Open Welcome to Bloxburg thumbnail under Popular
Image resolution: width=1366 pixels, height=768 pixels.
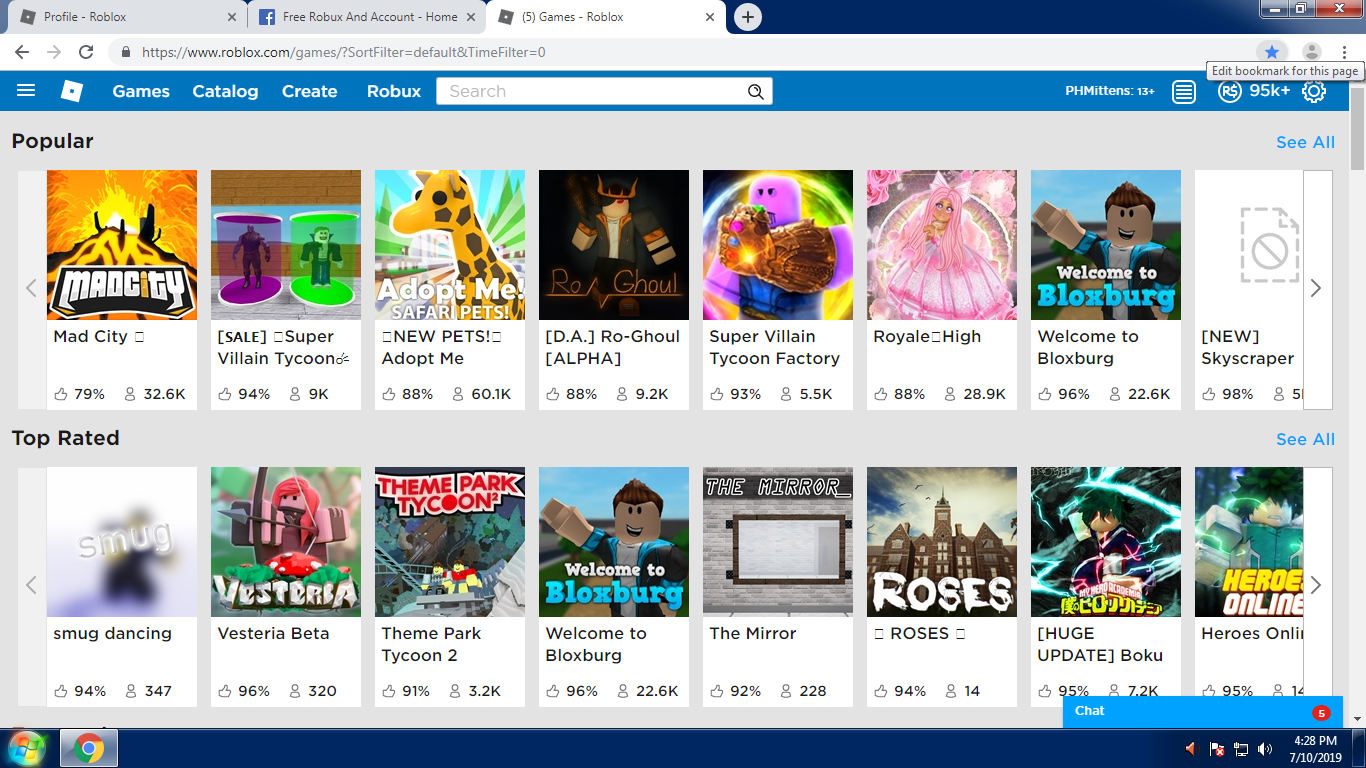click(x=1106, y=245)
